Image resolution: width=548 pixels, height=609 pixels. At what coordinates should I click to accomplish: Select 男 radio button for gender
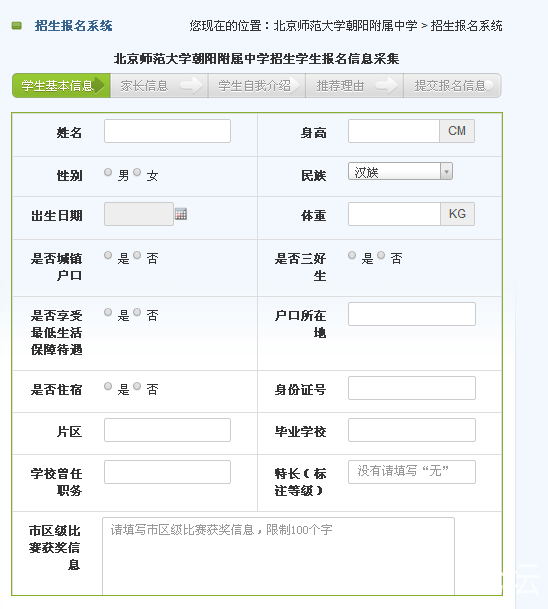tap(108, 172)
